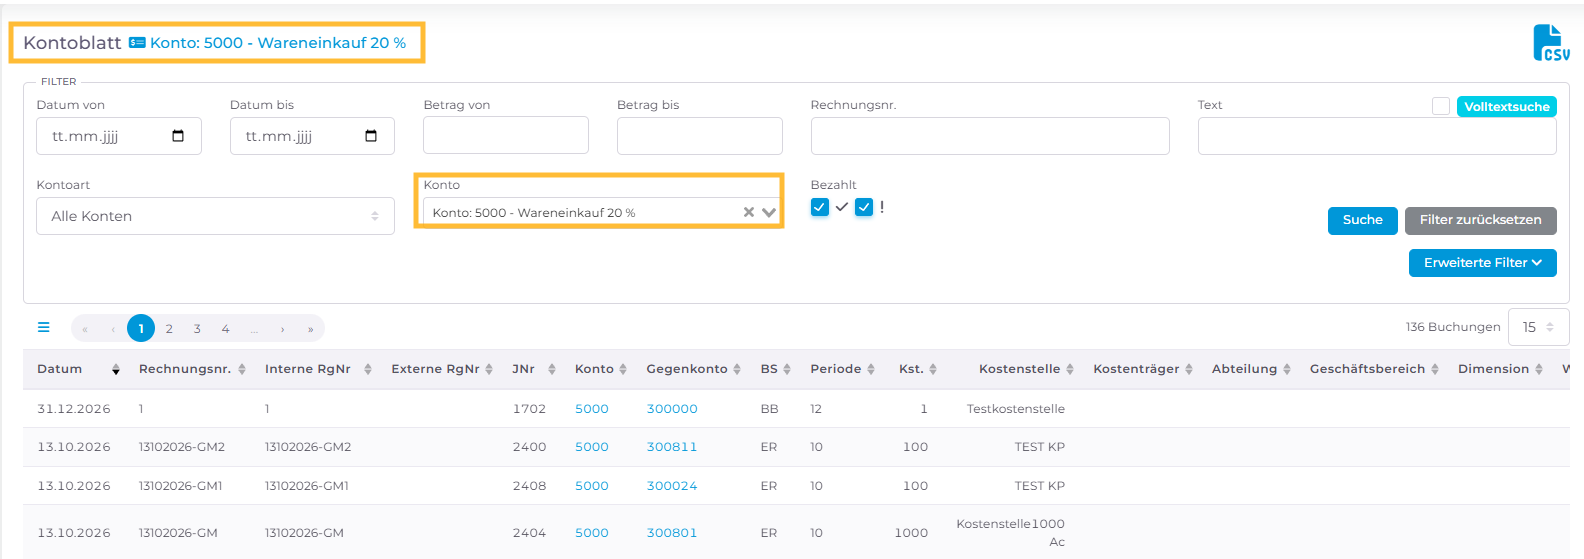1584x559 pixels.
Task: Uncheck the Bezahlt exclamation checkbox
Action: pos(864,207)
